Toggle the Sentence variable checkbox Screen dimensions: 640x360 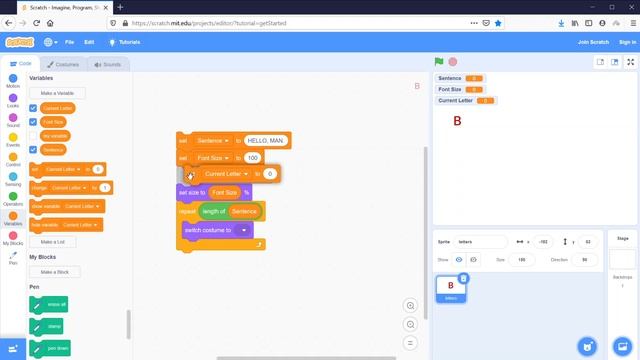tap(33, 149)
